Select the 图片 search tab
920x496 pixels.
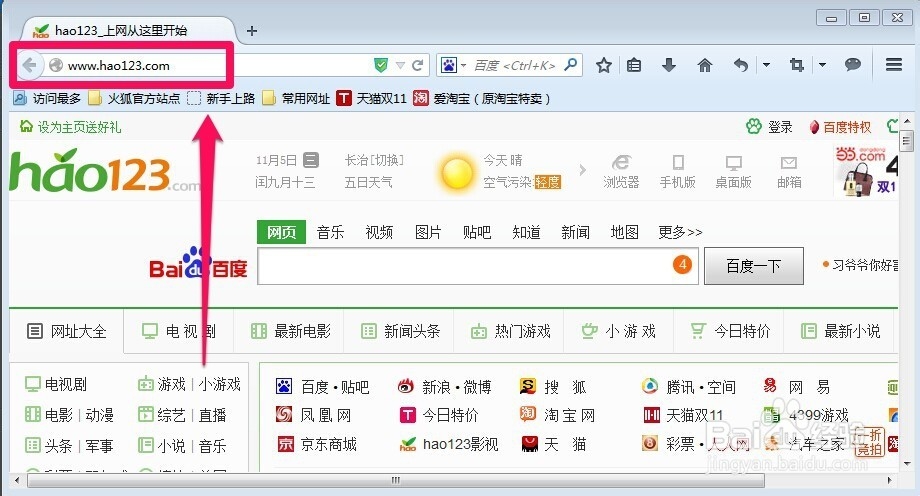[428, 232]
